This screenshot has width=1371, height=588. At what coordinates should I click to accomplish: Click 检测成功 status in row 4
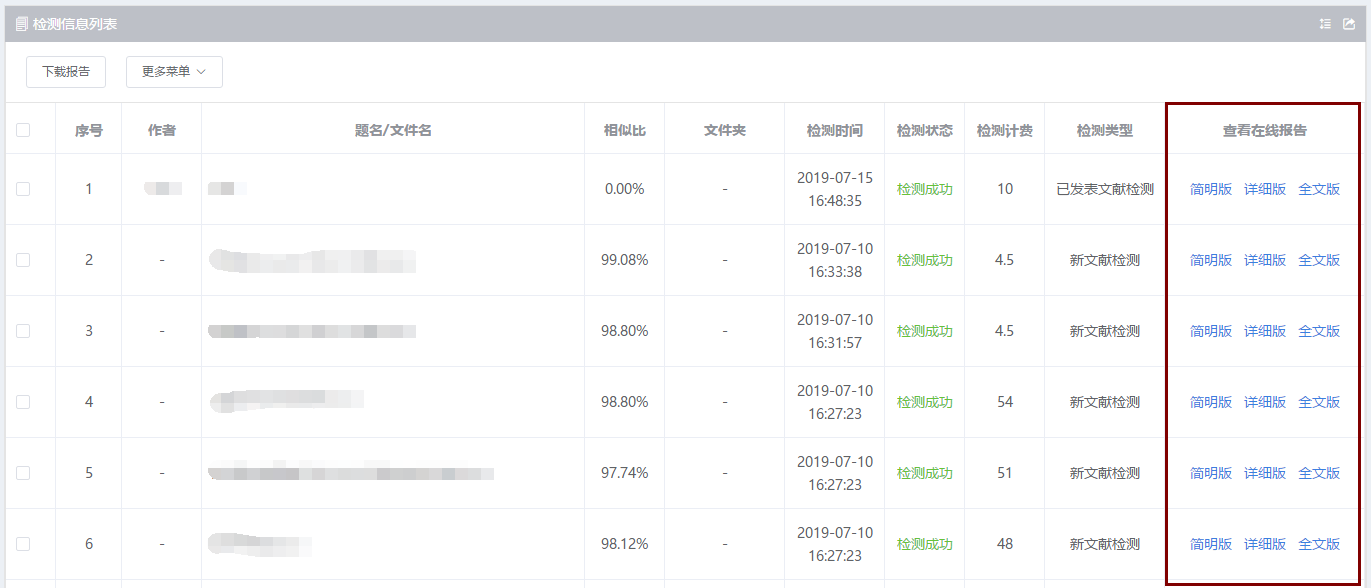point(925,402)
